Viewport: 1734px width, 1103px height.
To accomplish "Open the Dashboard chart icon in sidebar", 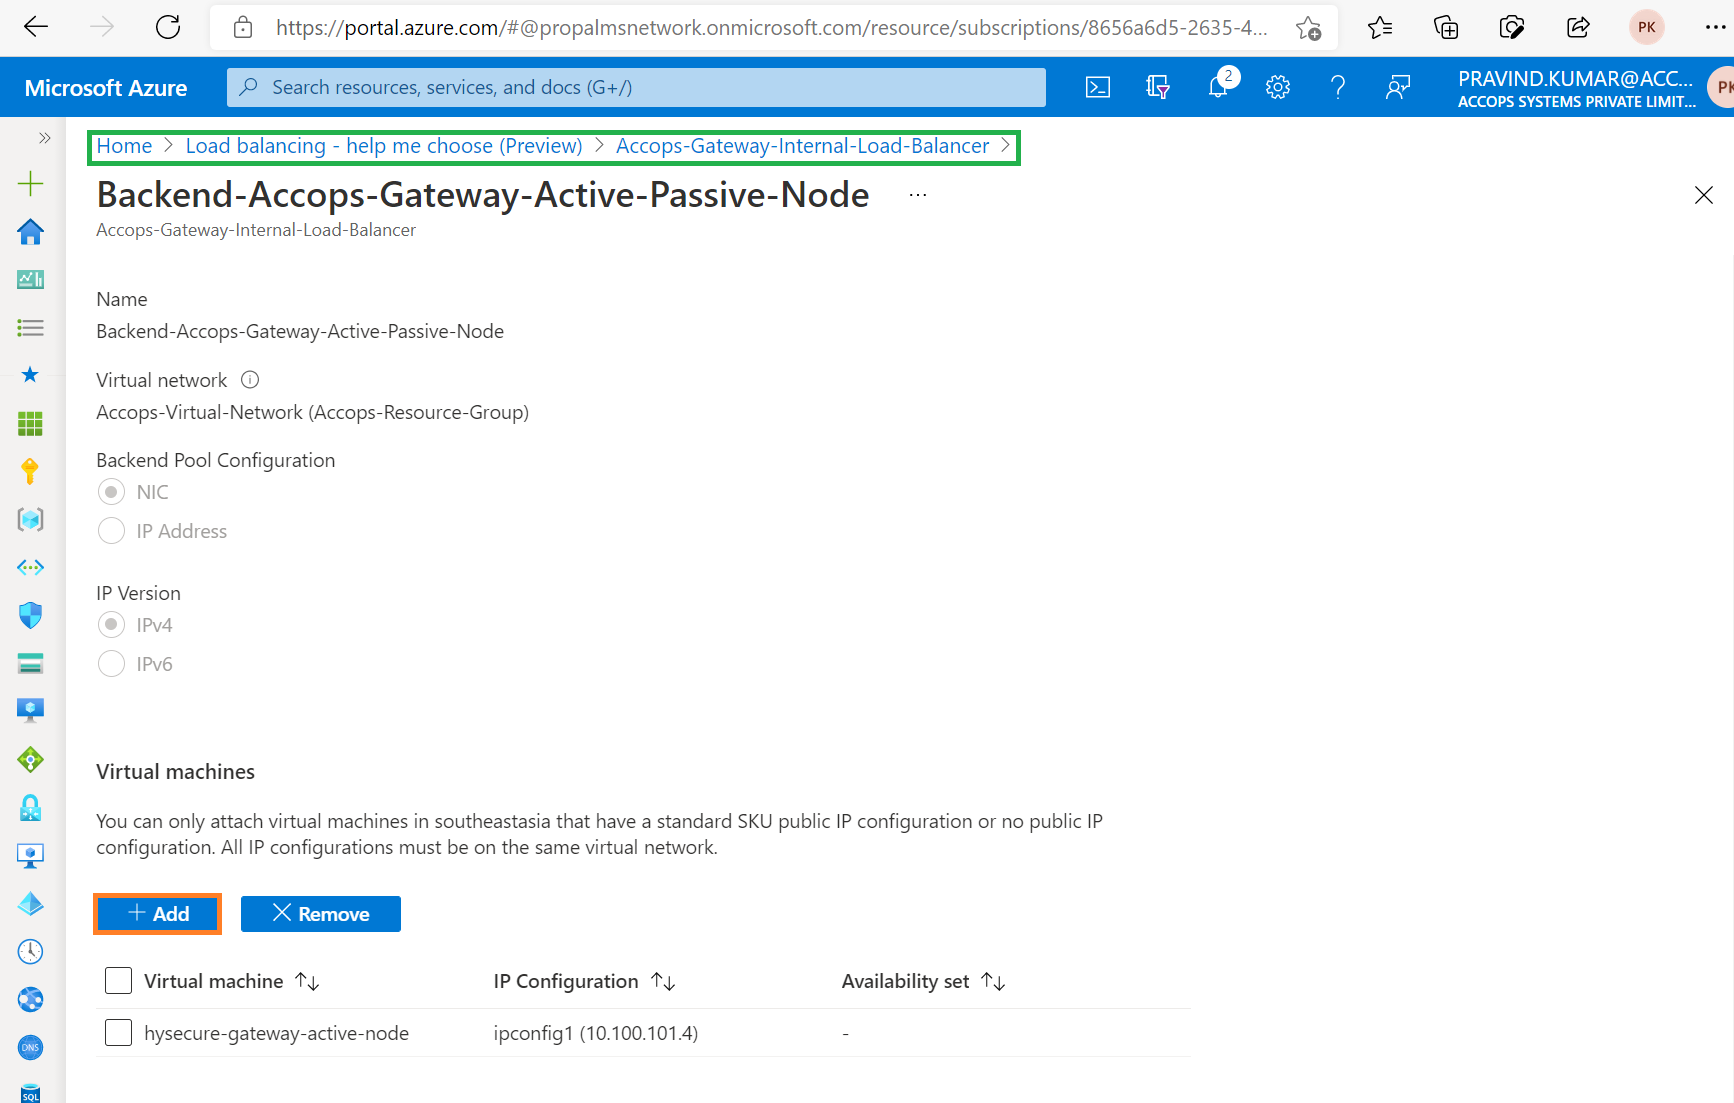I will [31, 279].
